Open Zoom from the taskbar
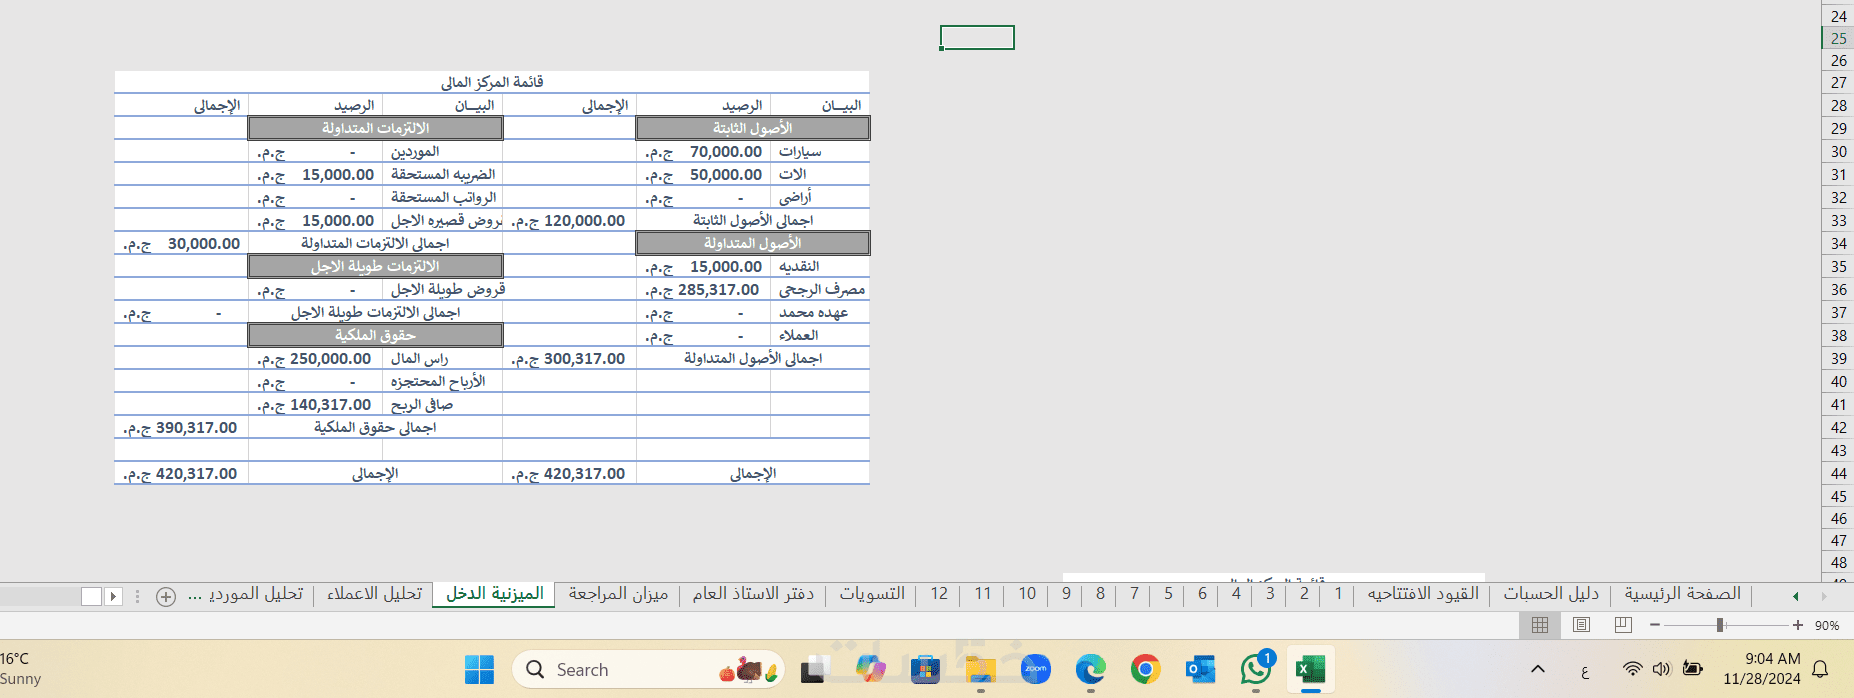 [1036, 670]
